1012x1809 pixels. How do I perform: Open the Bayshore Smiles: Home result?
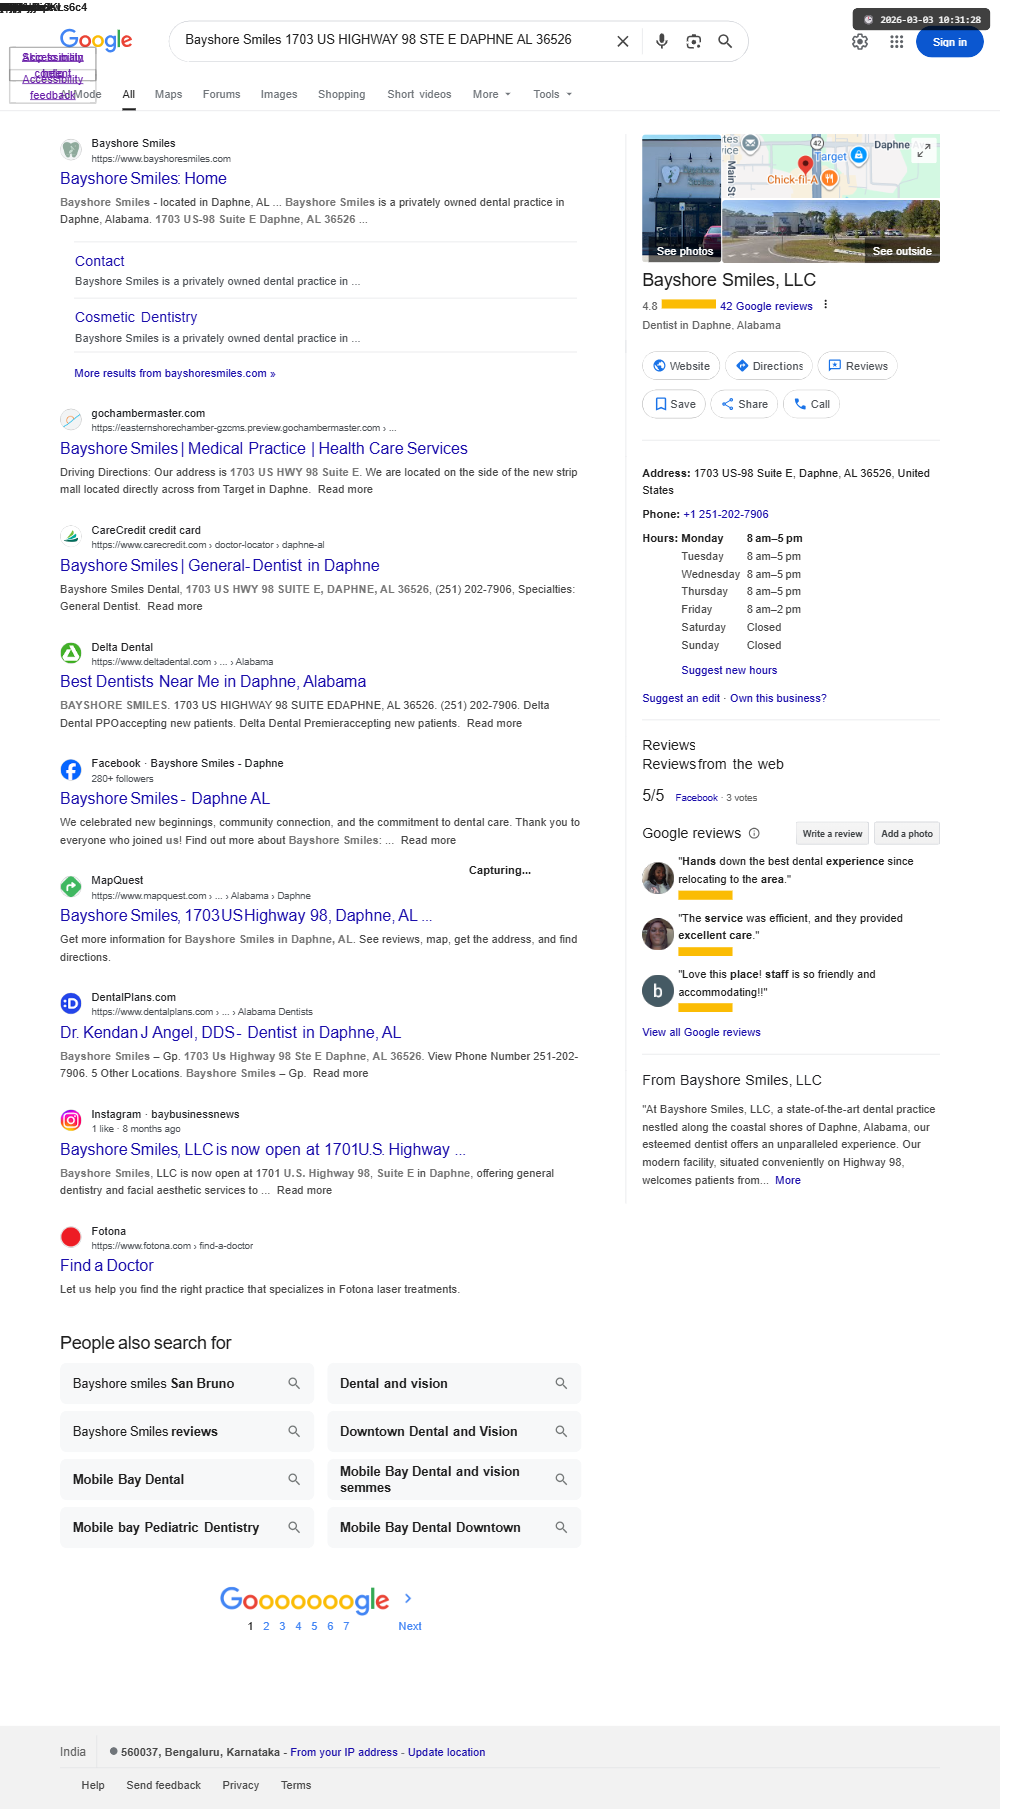click(x=143, y=178)
